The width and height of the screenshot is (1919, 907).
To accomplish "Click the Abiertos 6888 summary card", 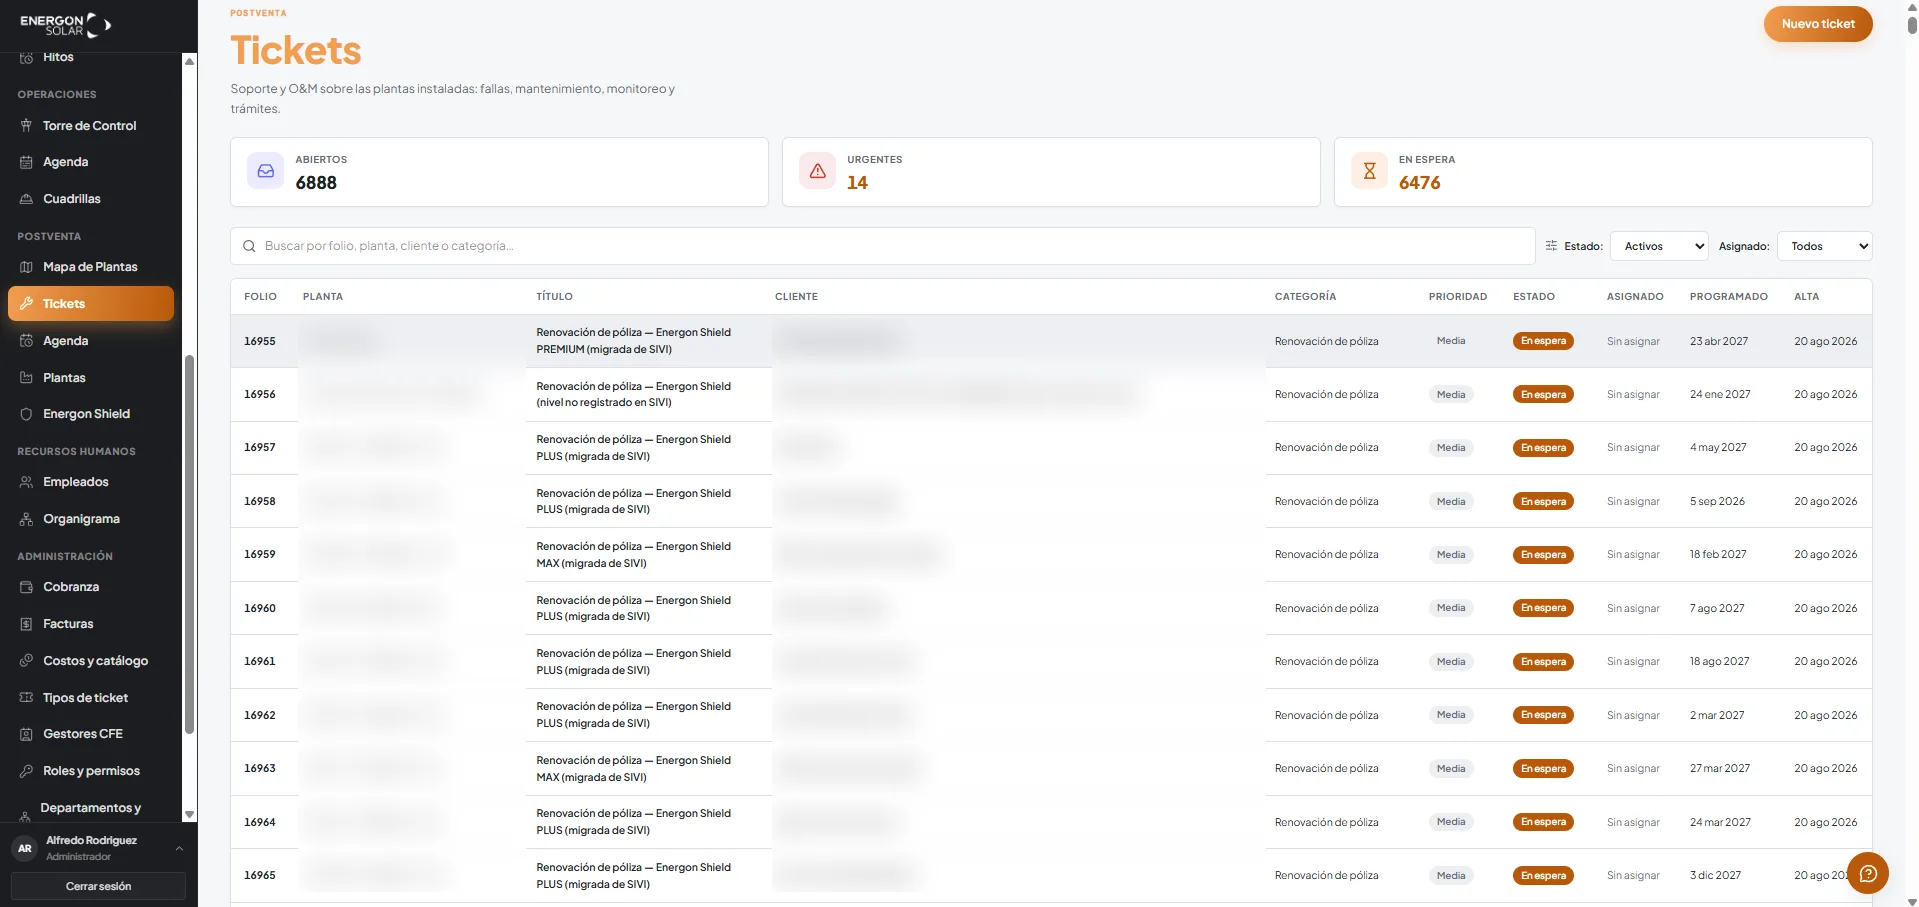I will point(499,172).
